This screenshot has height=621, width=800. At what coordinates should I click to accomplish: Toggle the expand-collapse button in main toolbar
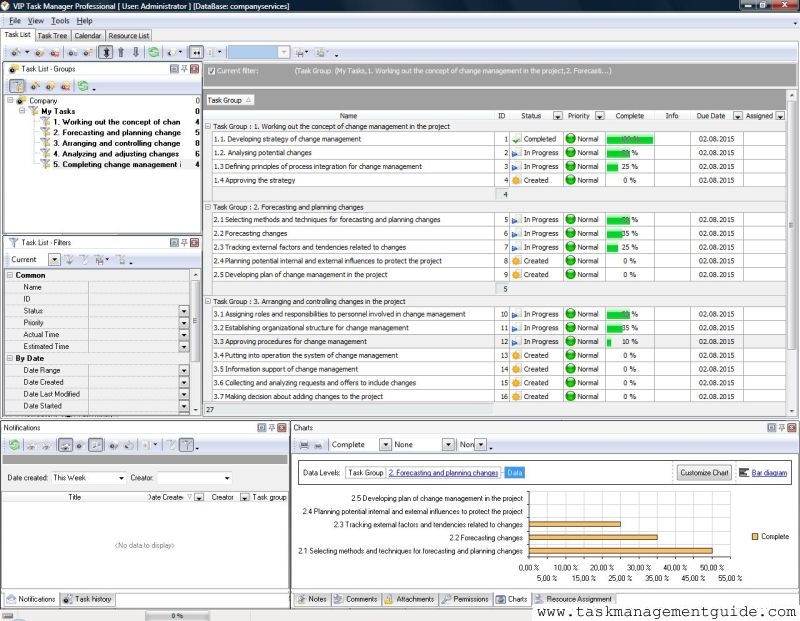point(106,52)
